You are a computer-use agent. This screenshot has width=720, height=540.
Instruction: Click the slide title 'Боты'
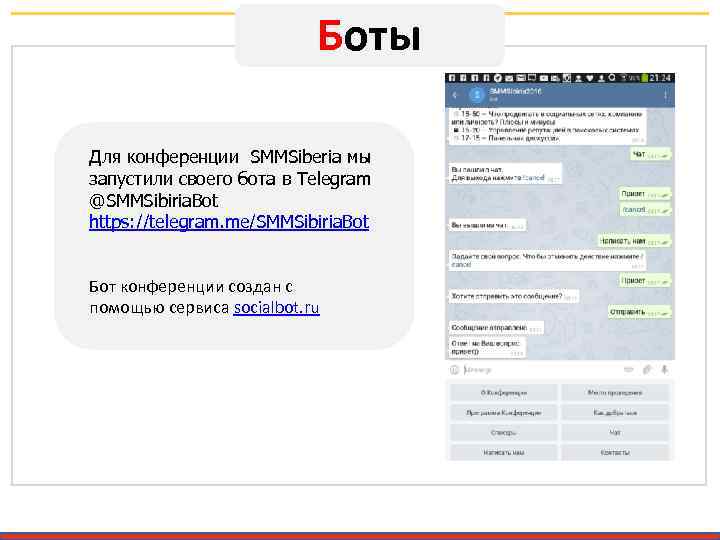(x=369, y=36)
